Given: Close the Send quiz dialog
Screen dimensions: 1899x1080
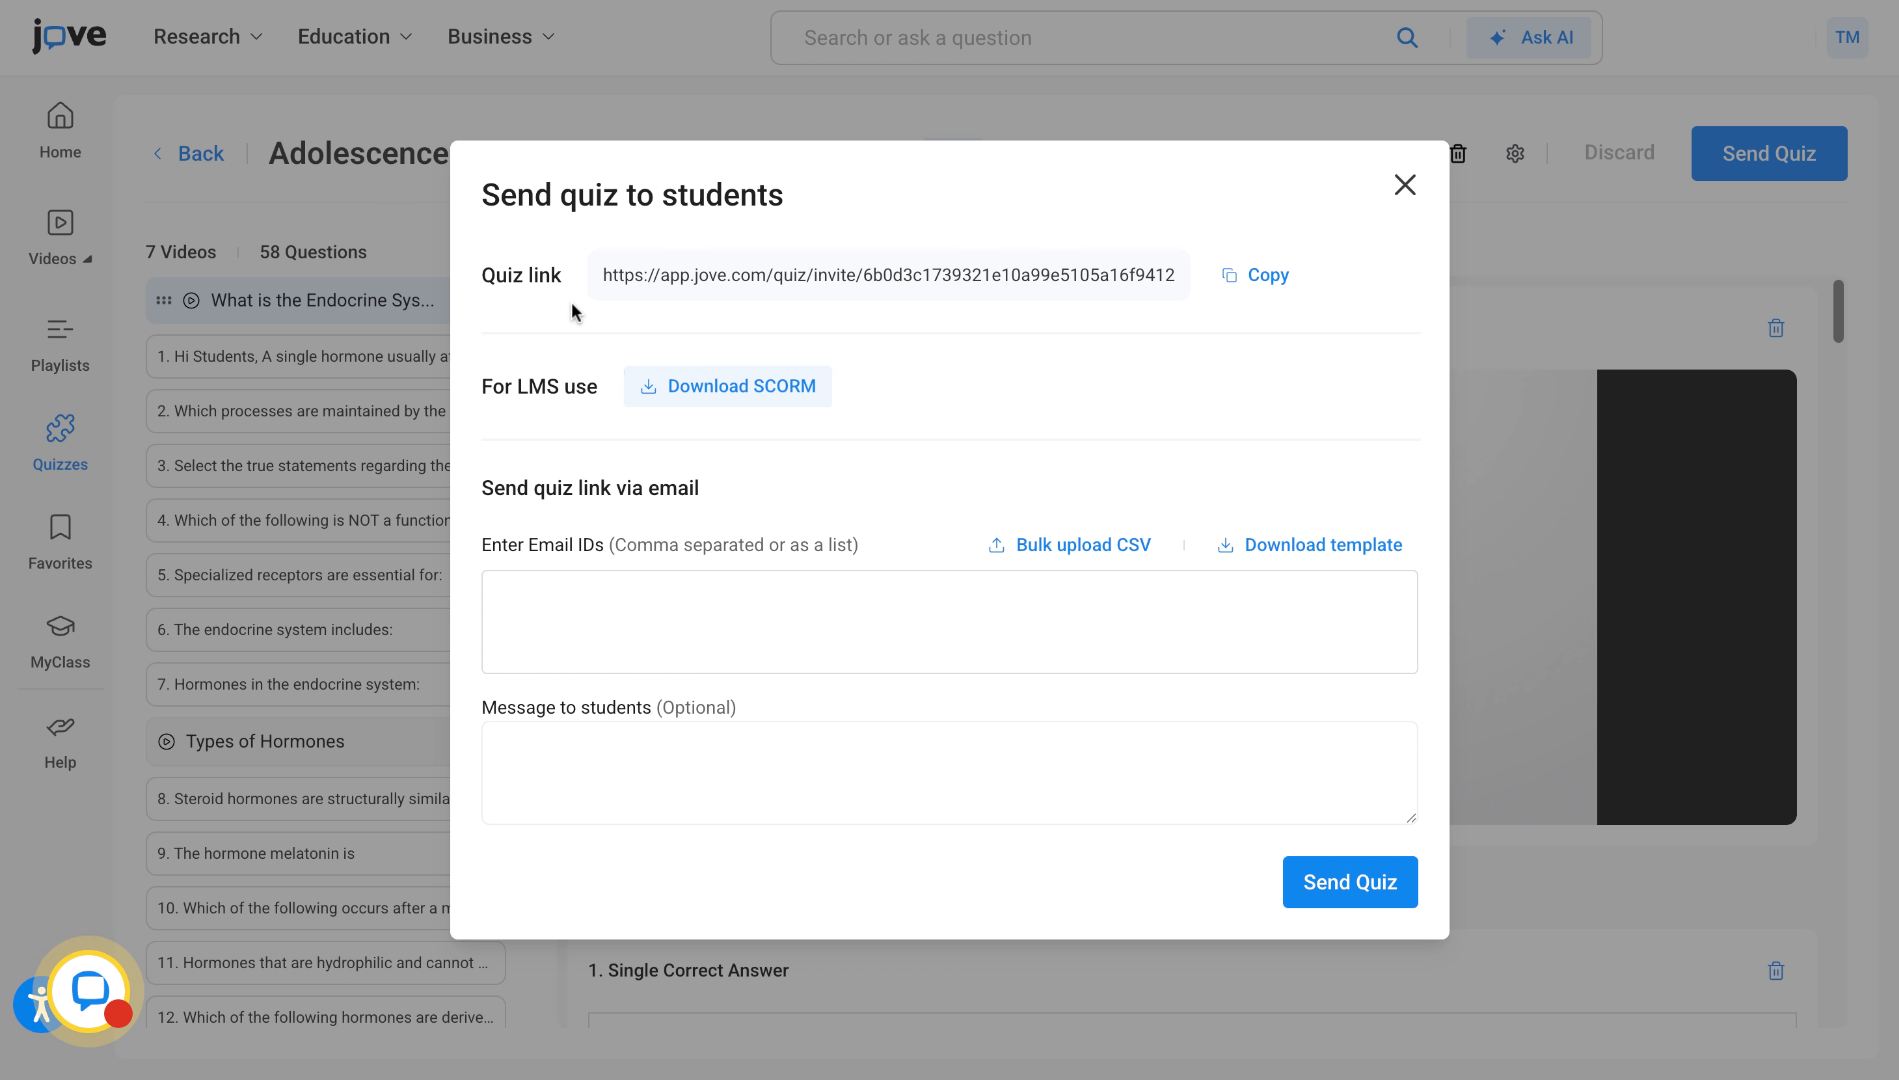Looking at the screenshot, I should (1405, 185).
